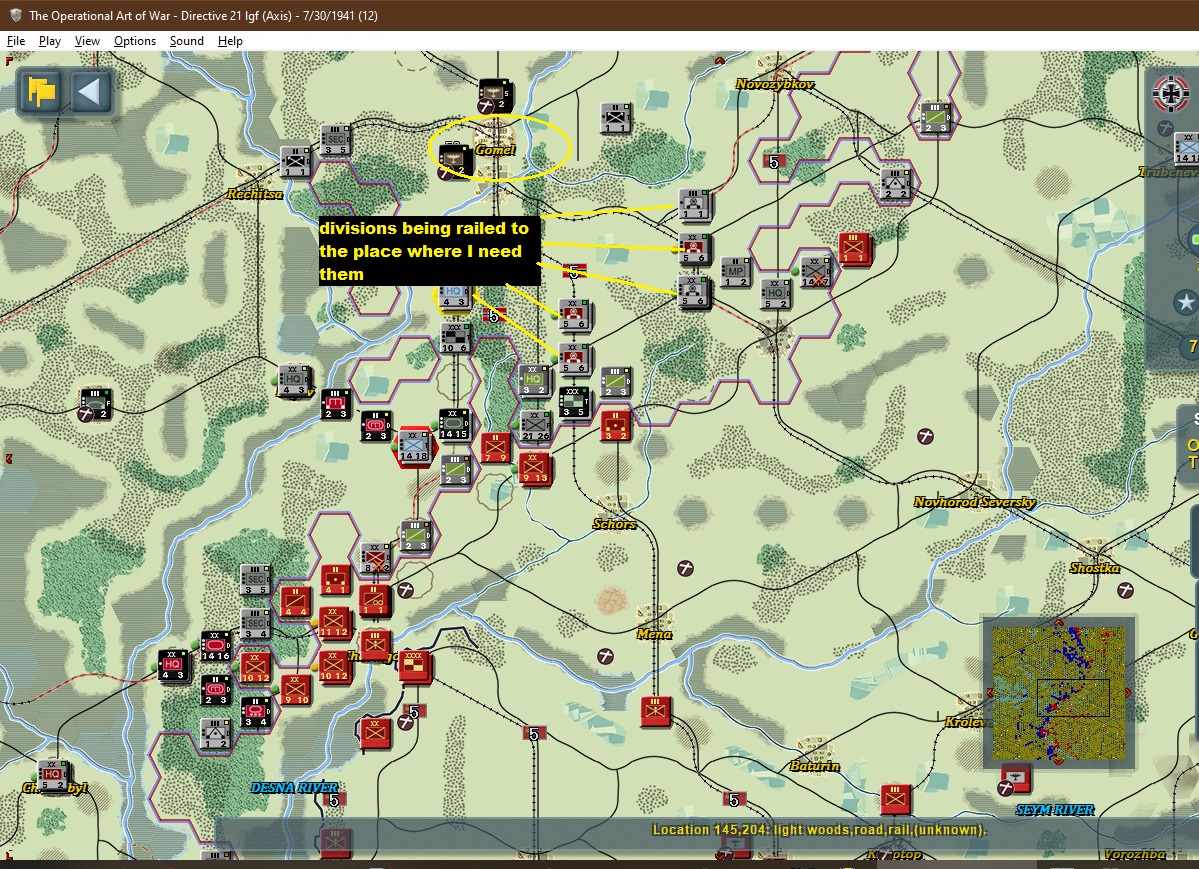1199x869 pixels.
Task: Select the red infantry counter 9 13
Action: (x=534, y=468)
